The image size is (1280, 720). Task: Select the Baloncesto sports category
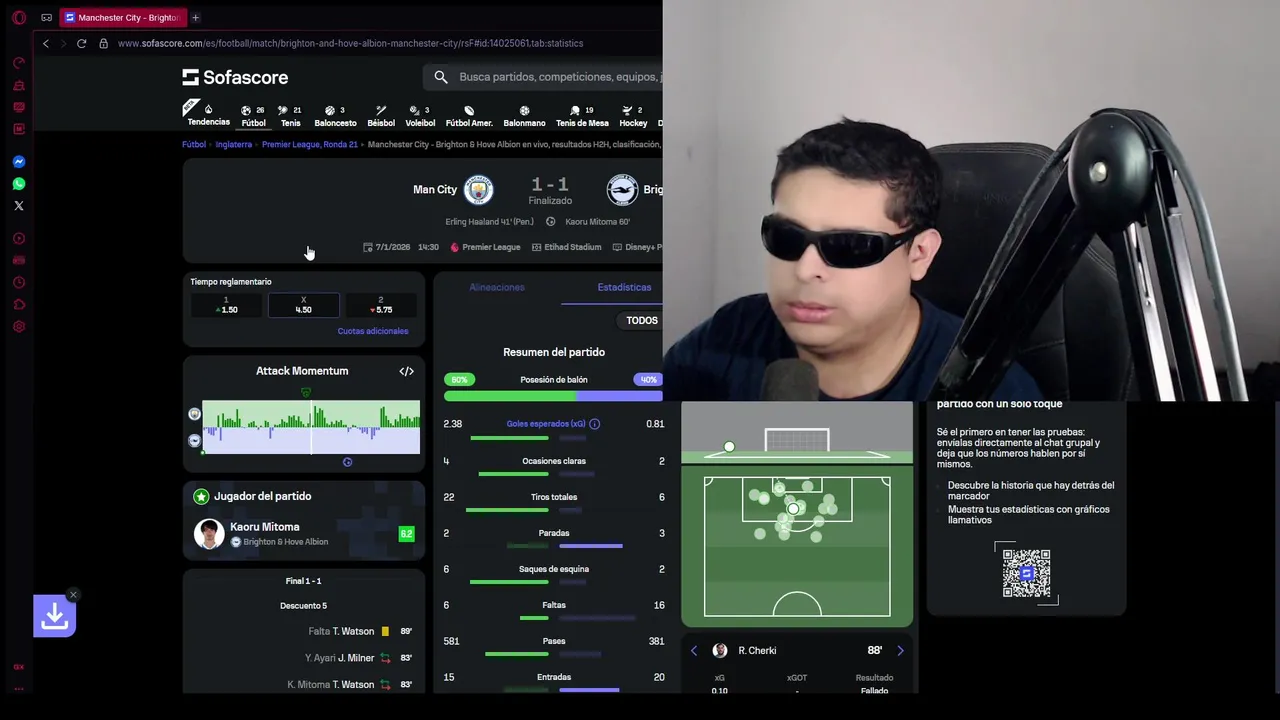(x=335, y=116)
